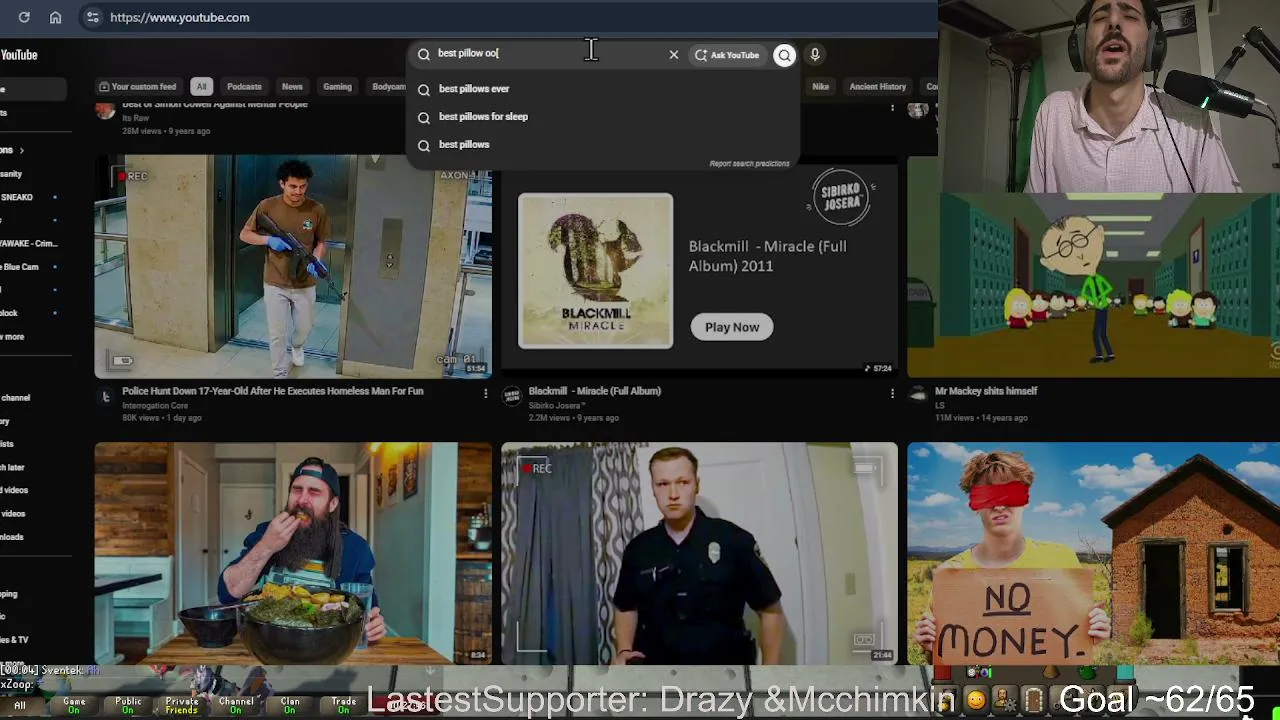Toggle the Public chat filter
Image resolution: width=1280 pixels, height=720 pixels.
point(128,705)
